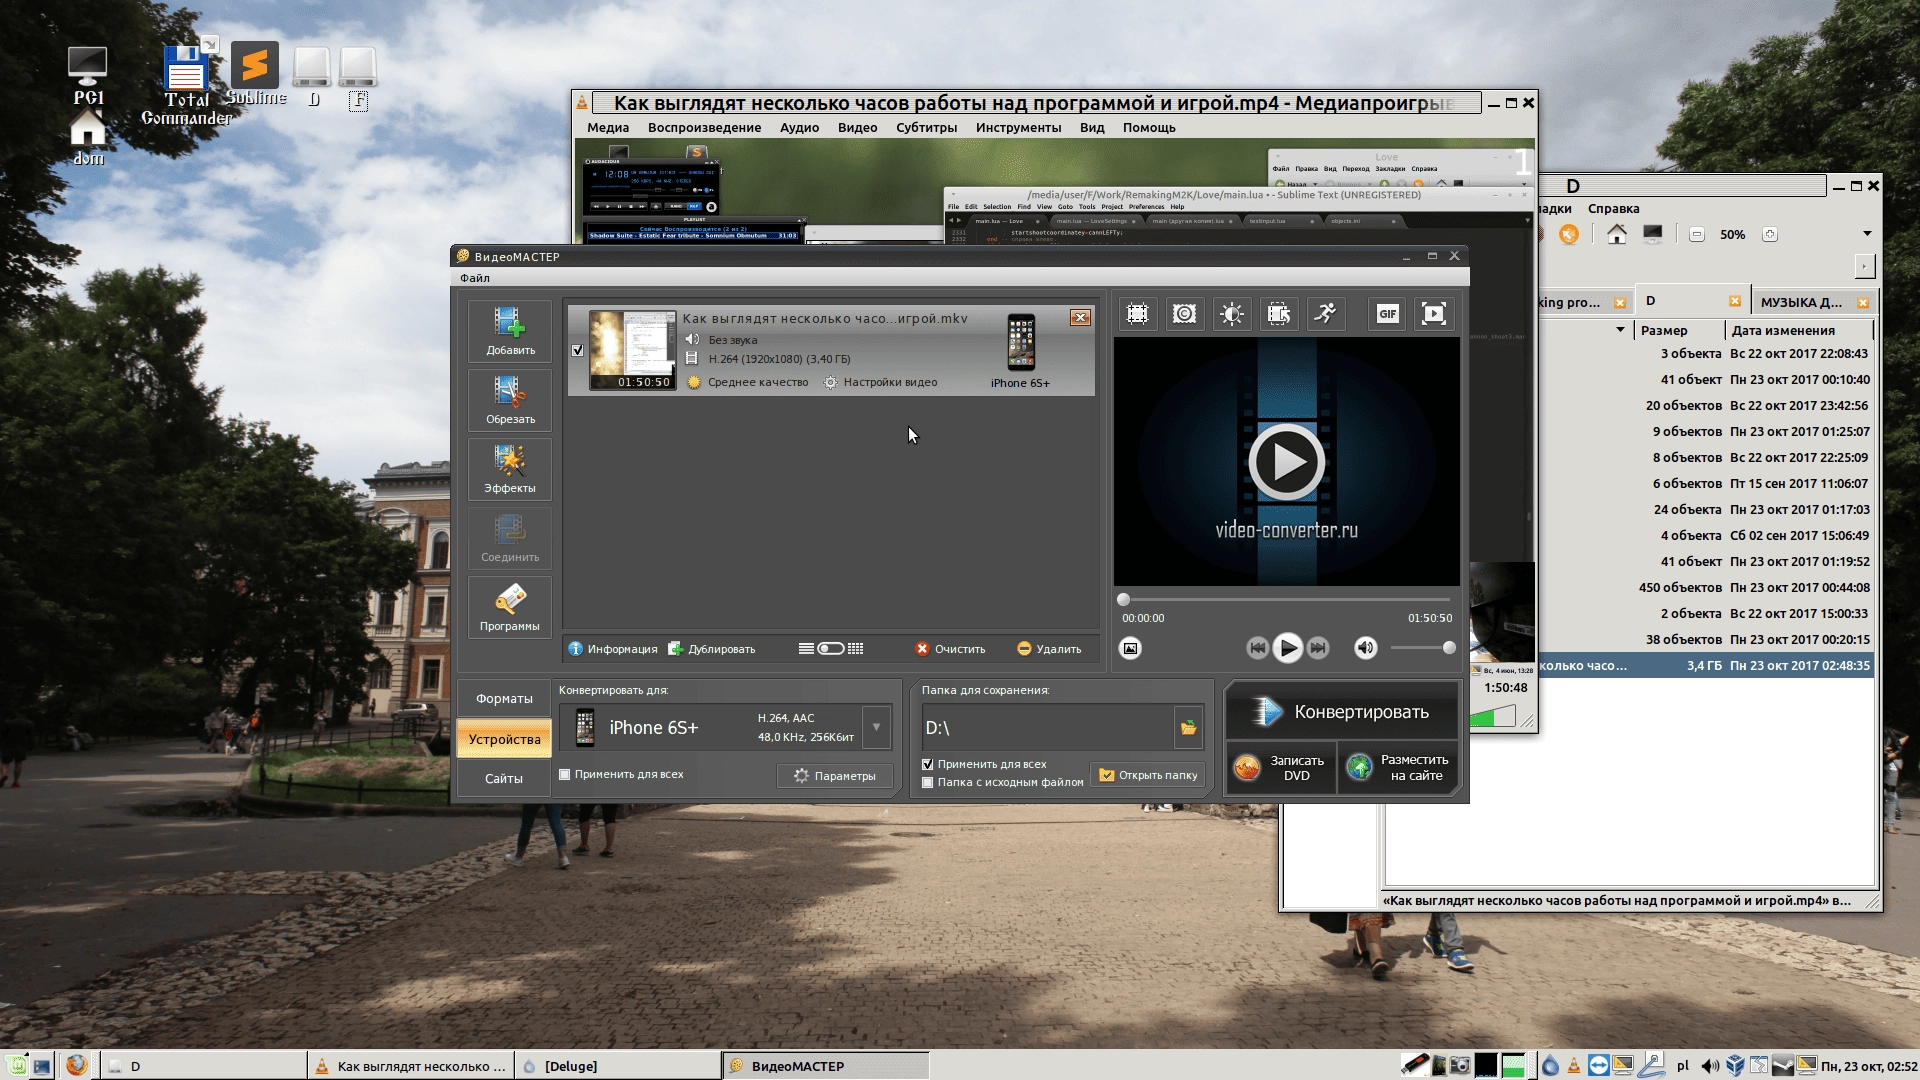Click the rotate video tool icon
The height and width of the screenshot is (1080, 1920).
click(x=1279, y=314)
